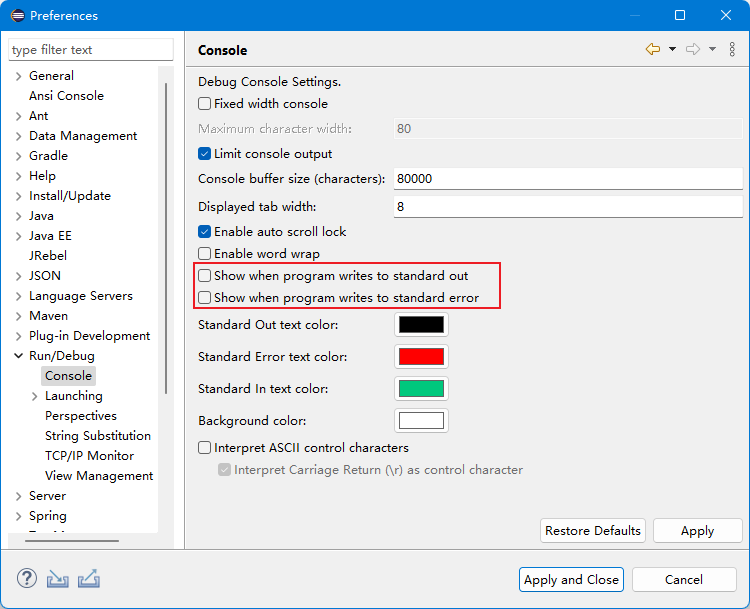Click the Apply and Close button

coord(572,580)
